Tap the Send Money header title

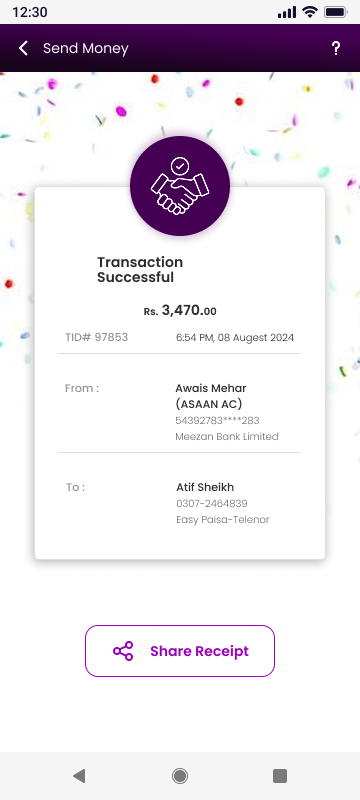click(x=86, y=48)
